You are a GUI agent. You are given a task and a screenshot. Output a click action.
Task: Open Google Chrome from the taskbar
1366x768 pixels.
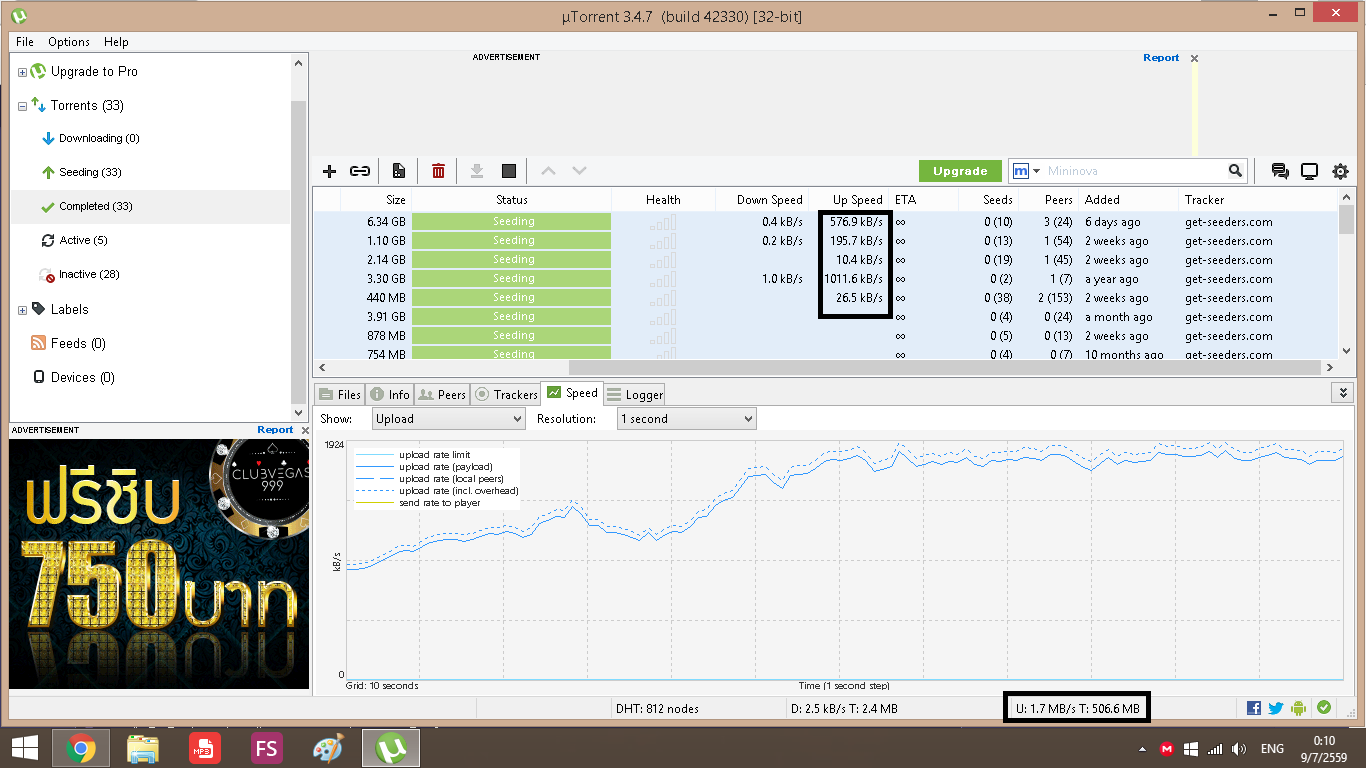click(x=81, y=748)
